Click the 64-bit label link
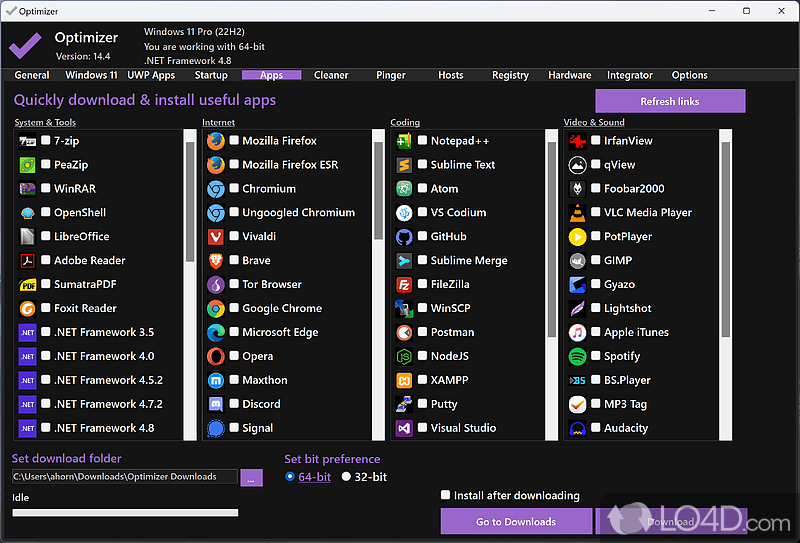The width and height of the screenshot is (800, 543). (314, 477)
